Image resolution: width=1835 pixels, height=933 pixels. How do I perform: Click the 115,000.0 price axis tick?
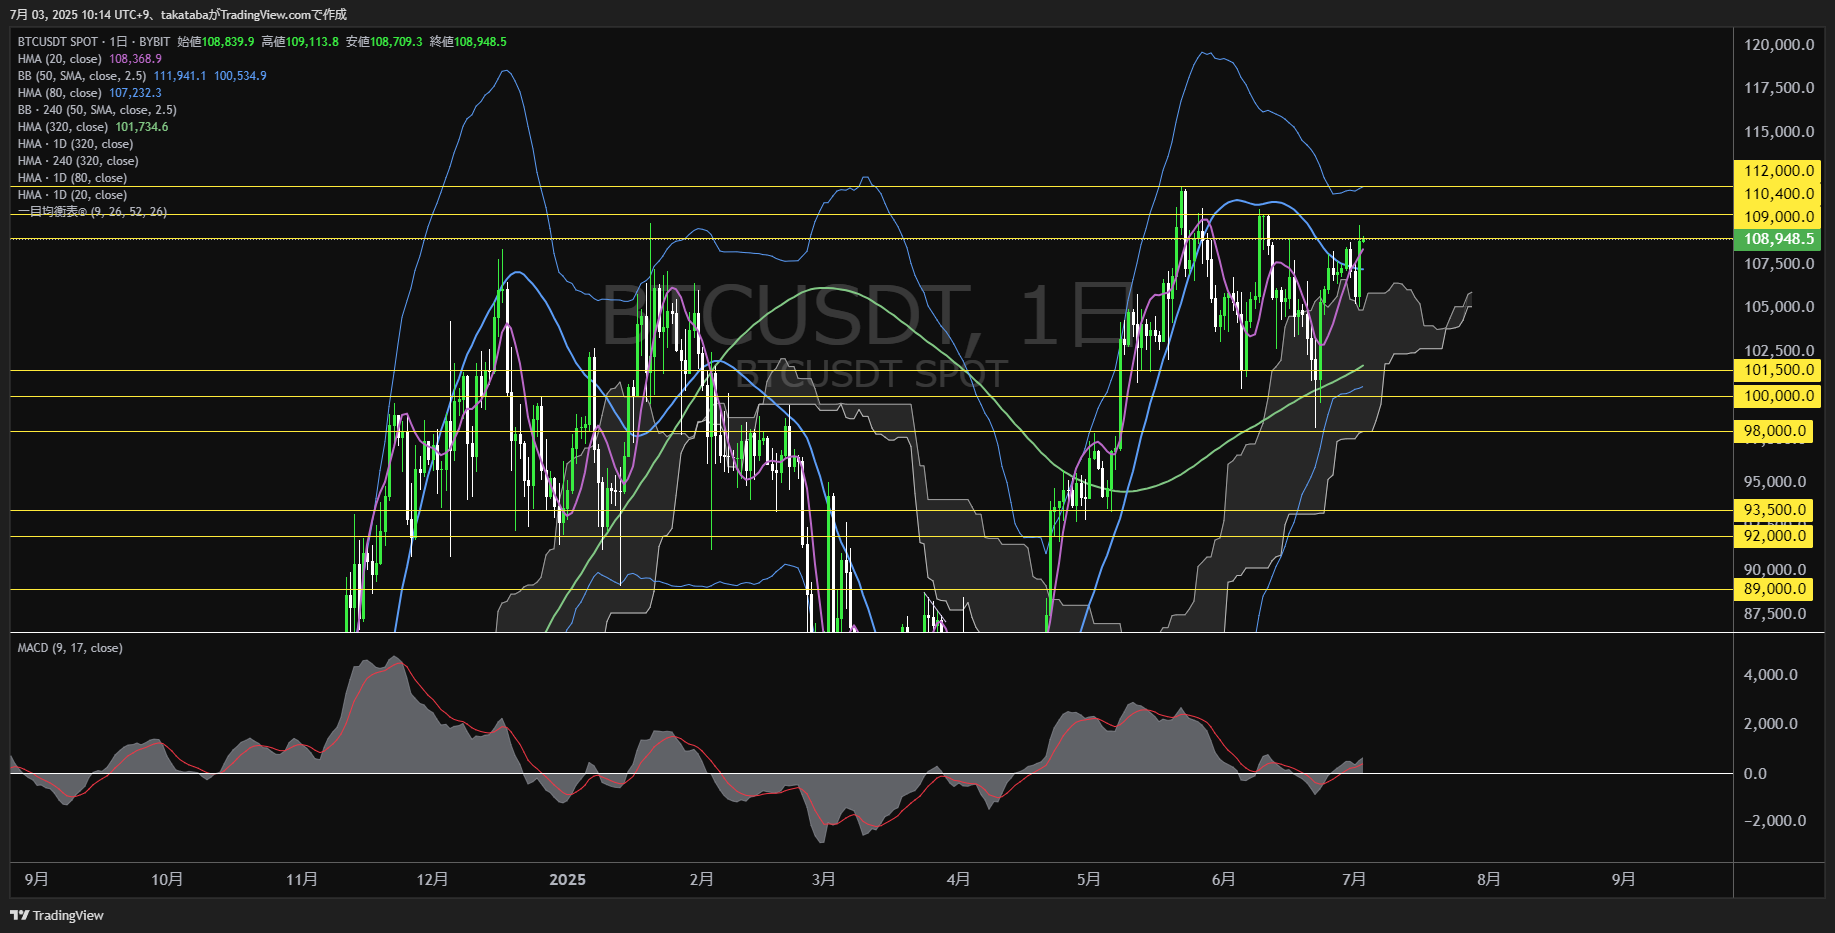[1779, 132]
